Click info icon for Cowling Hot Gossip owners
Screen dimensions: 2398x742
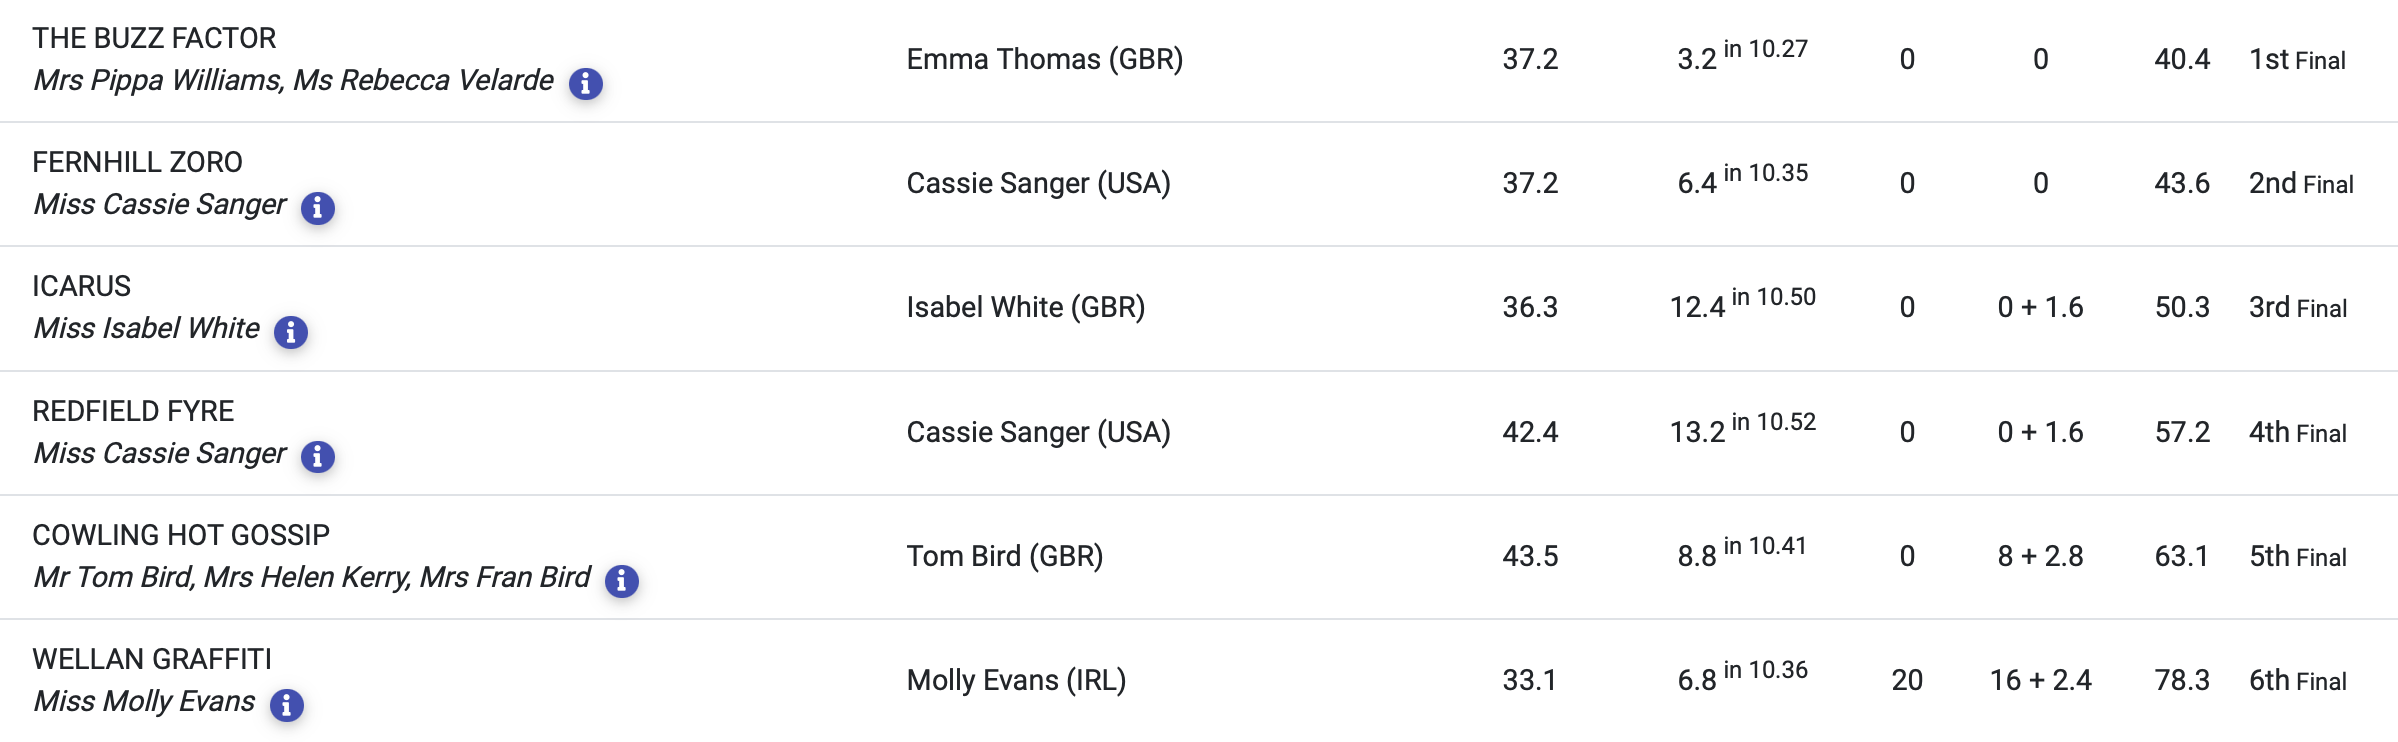[622, 580]
